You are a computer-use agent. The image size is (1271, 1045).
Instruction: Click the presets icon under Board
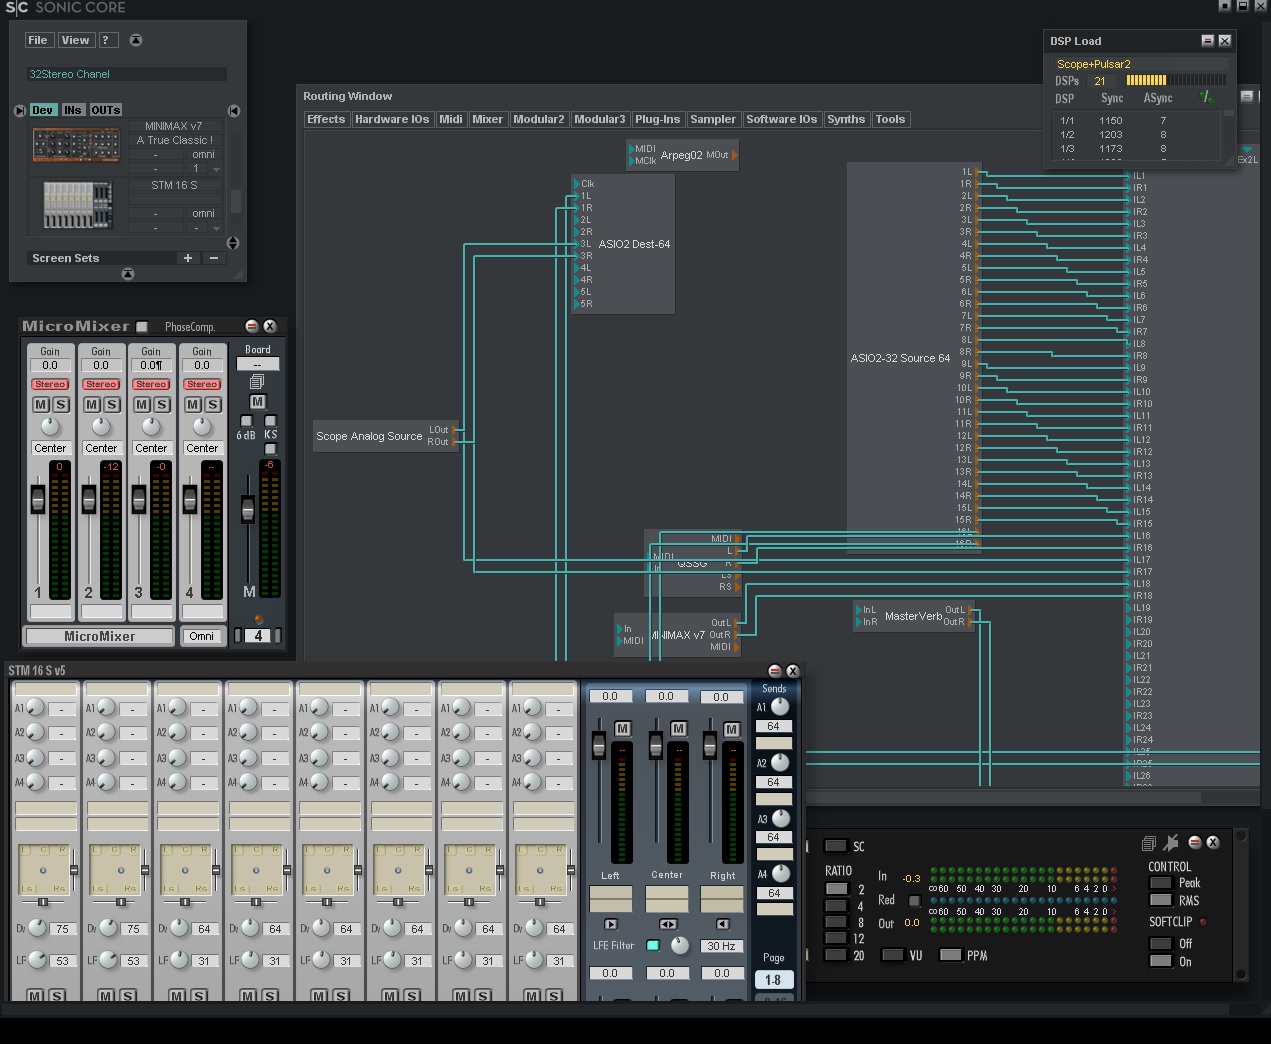point(257,382)
